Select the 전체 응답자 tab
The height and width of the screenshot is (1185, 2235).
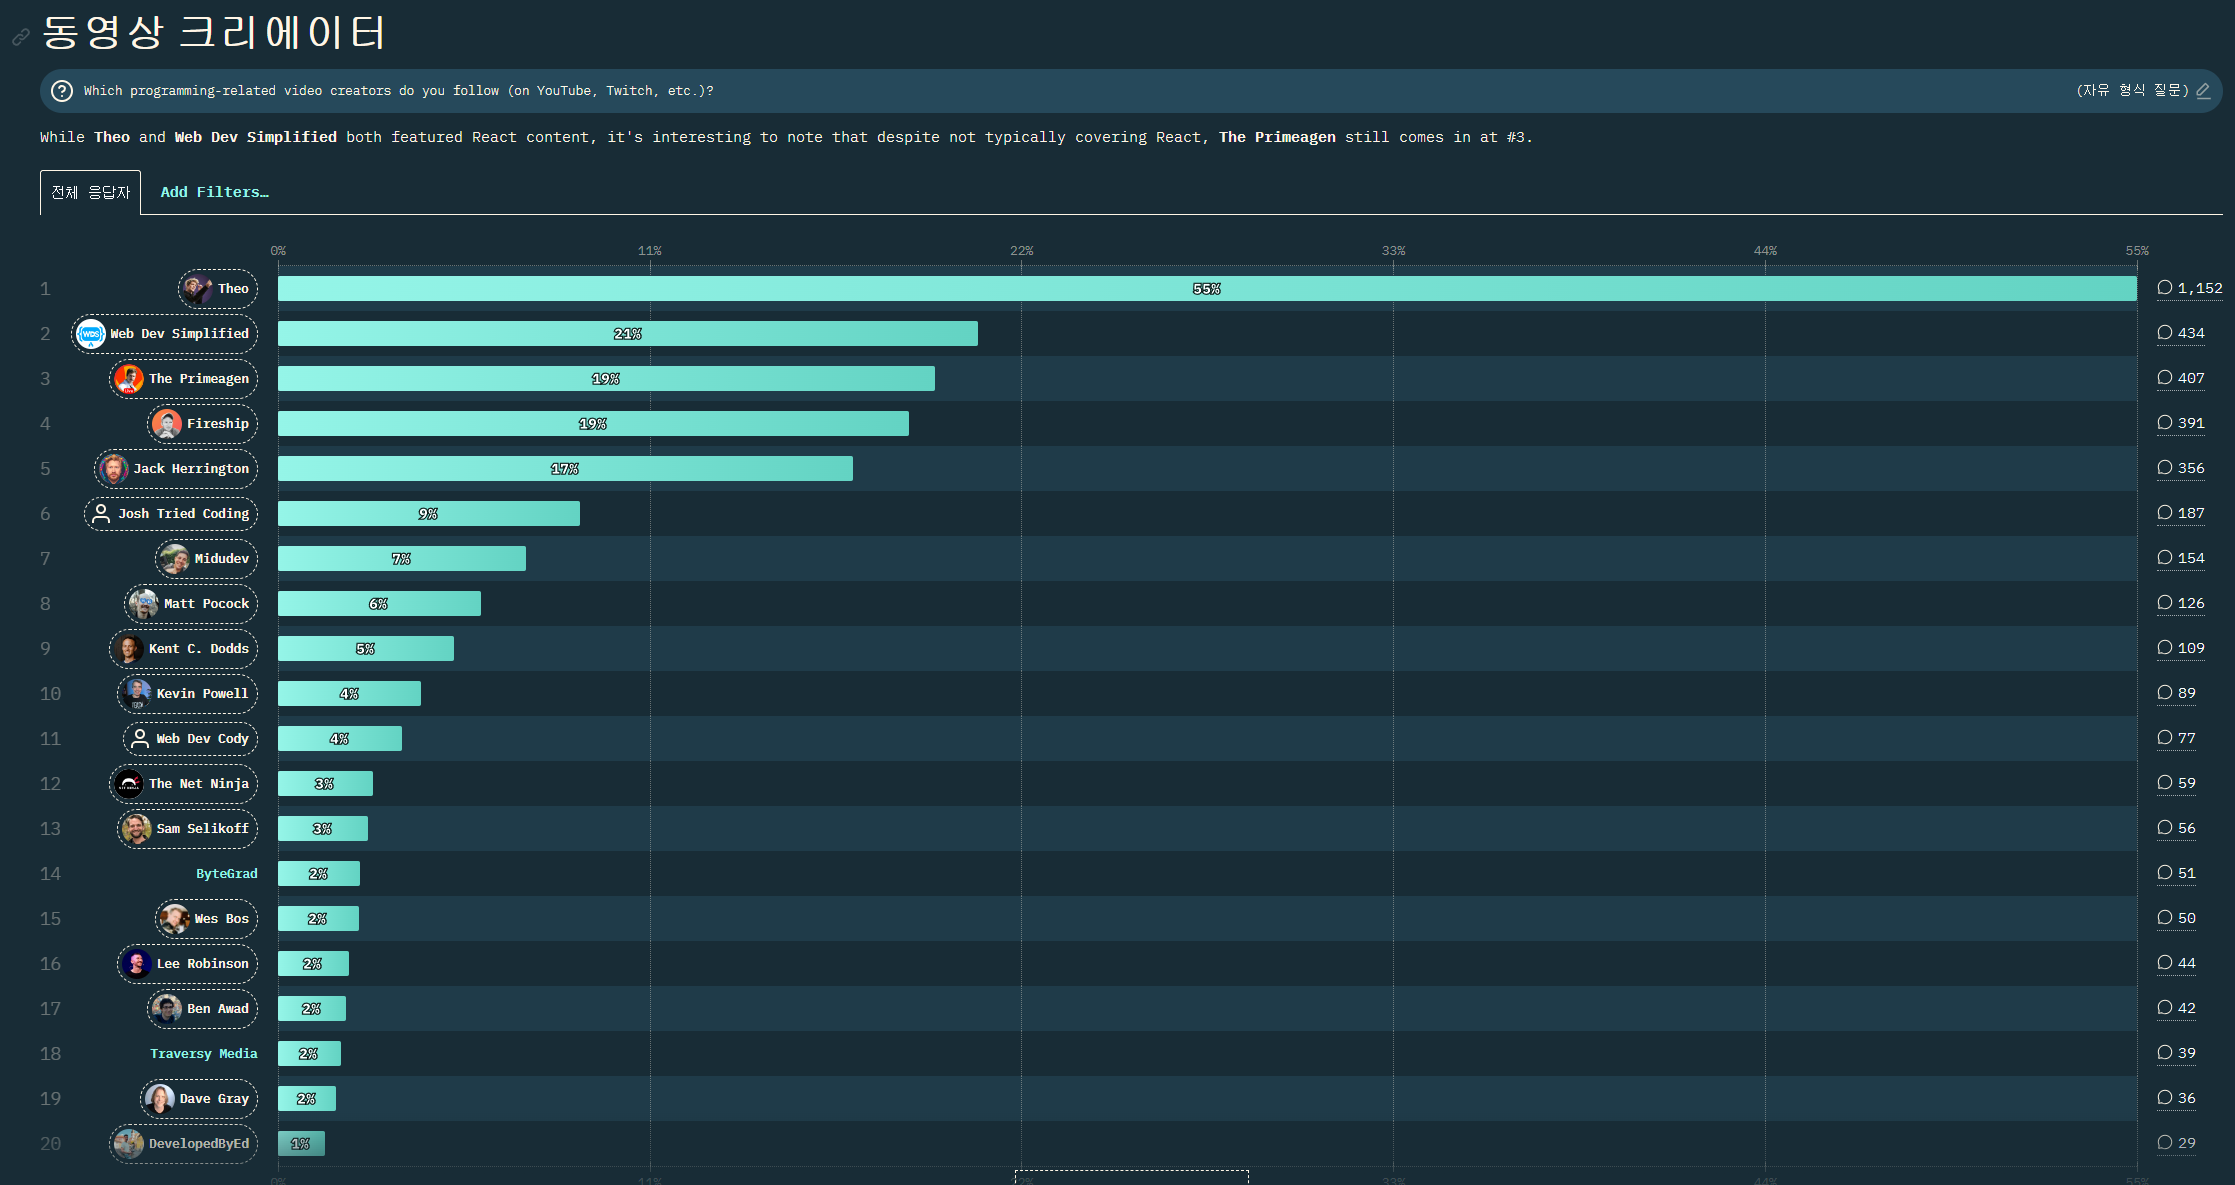(x=90, y=192)
